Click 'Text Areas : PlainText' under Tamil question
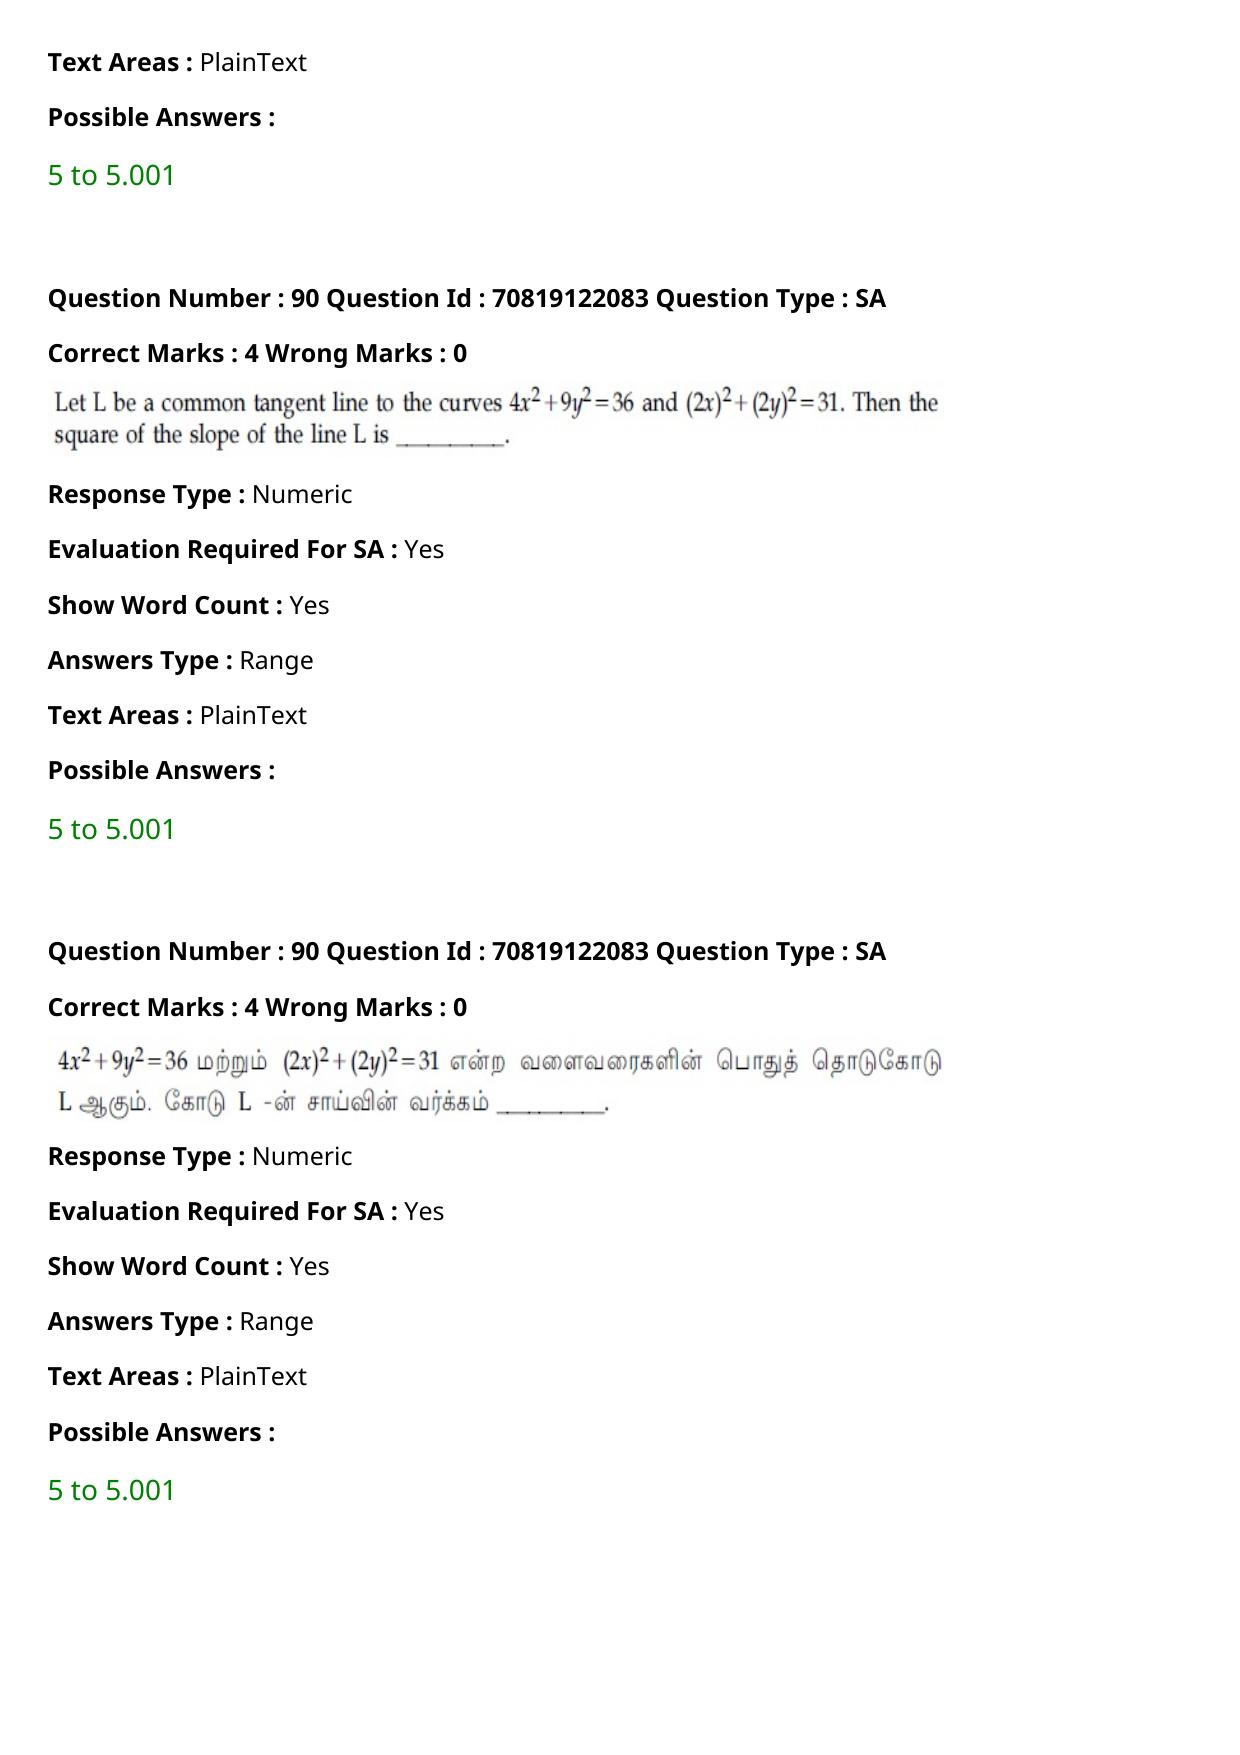 pyautogui.click(x=177, y=1376)
